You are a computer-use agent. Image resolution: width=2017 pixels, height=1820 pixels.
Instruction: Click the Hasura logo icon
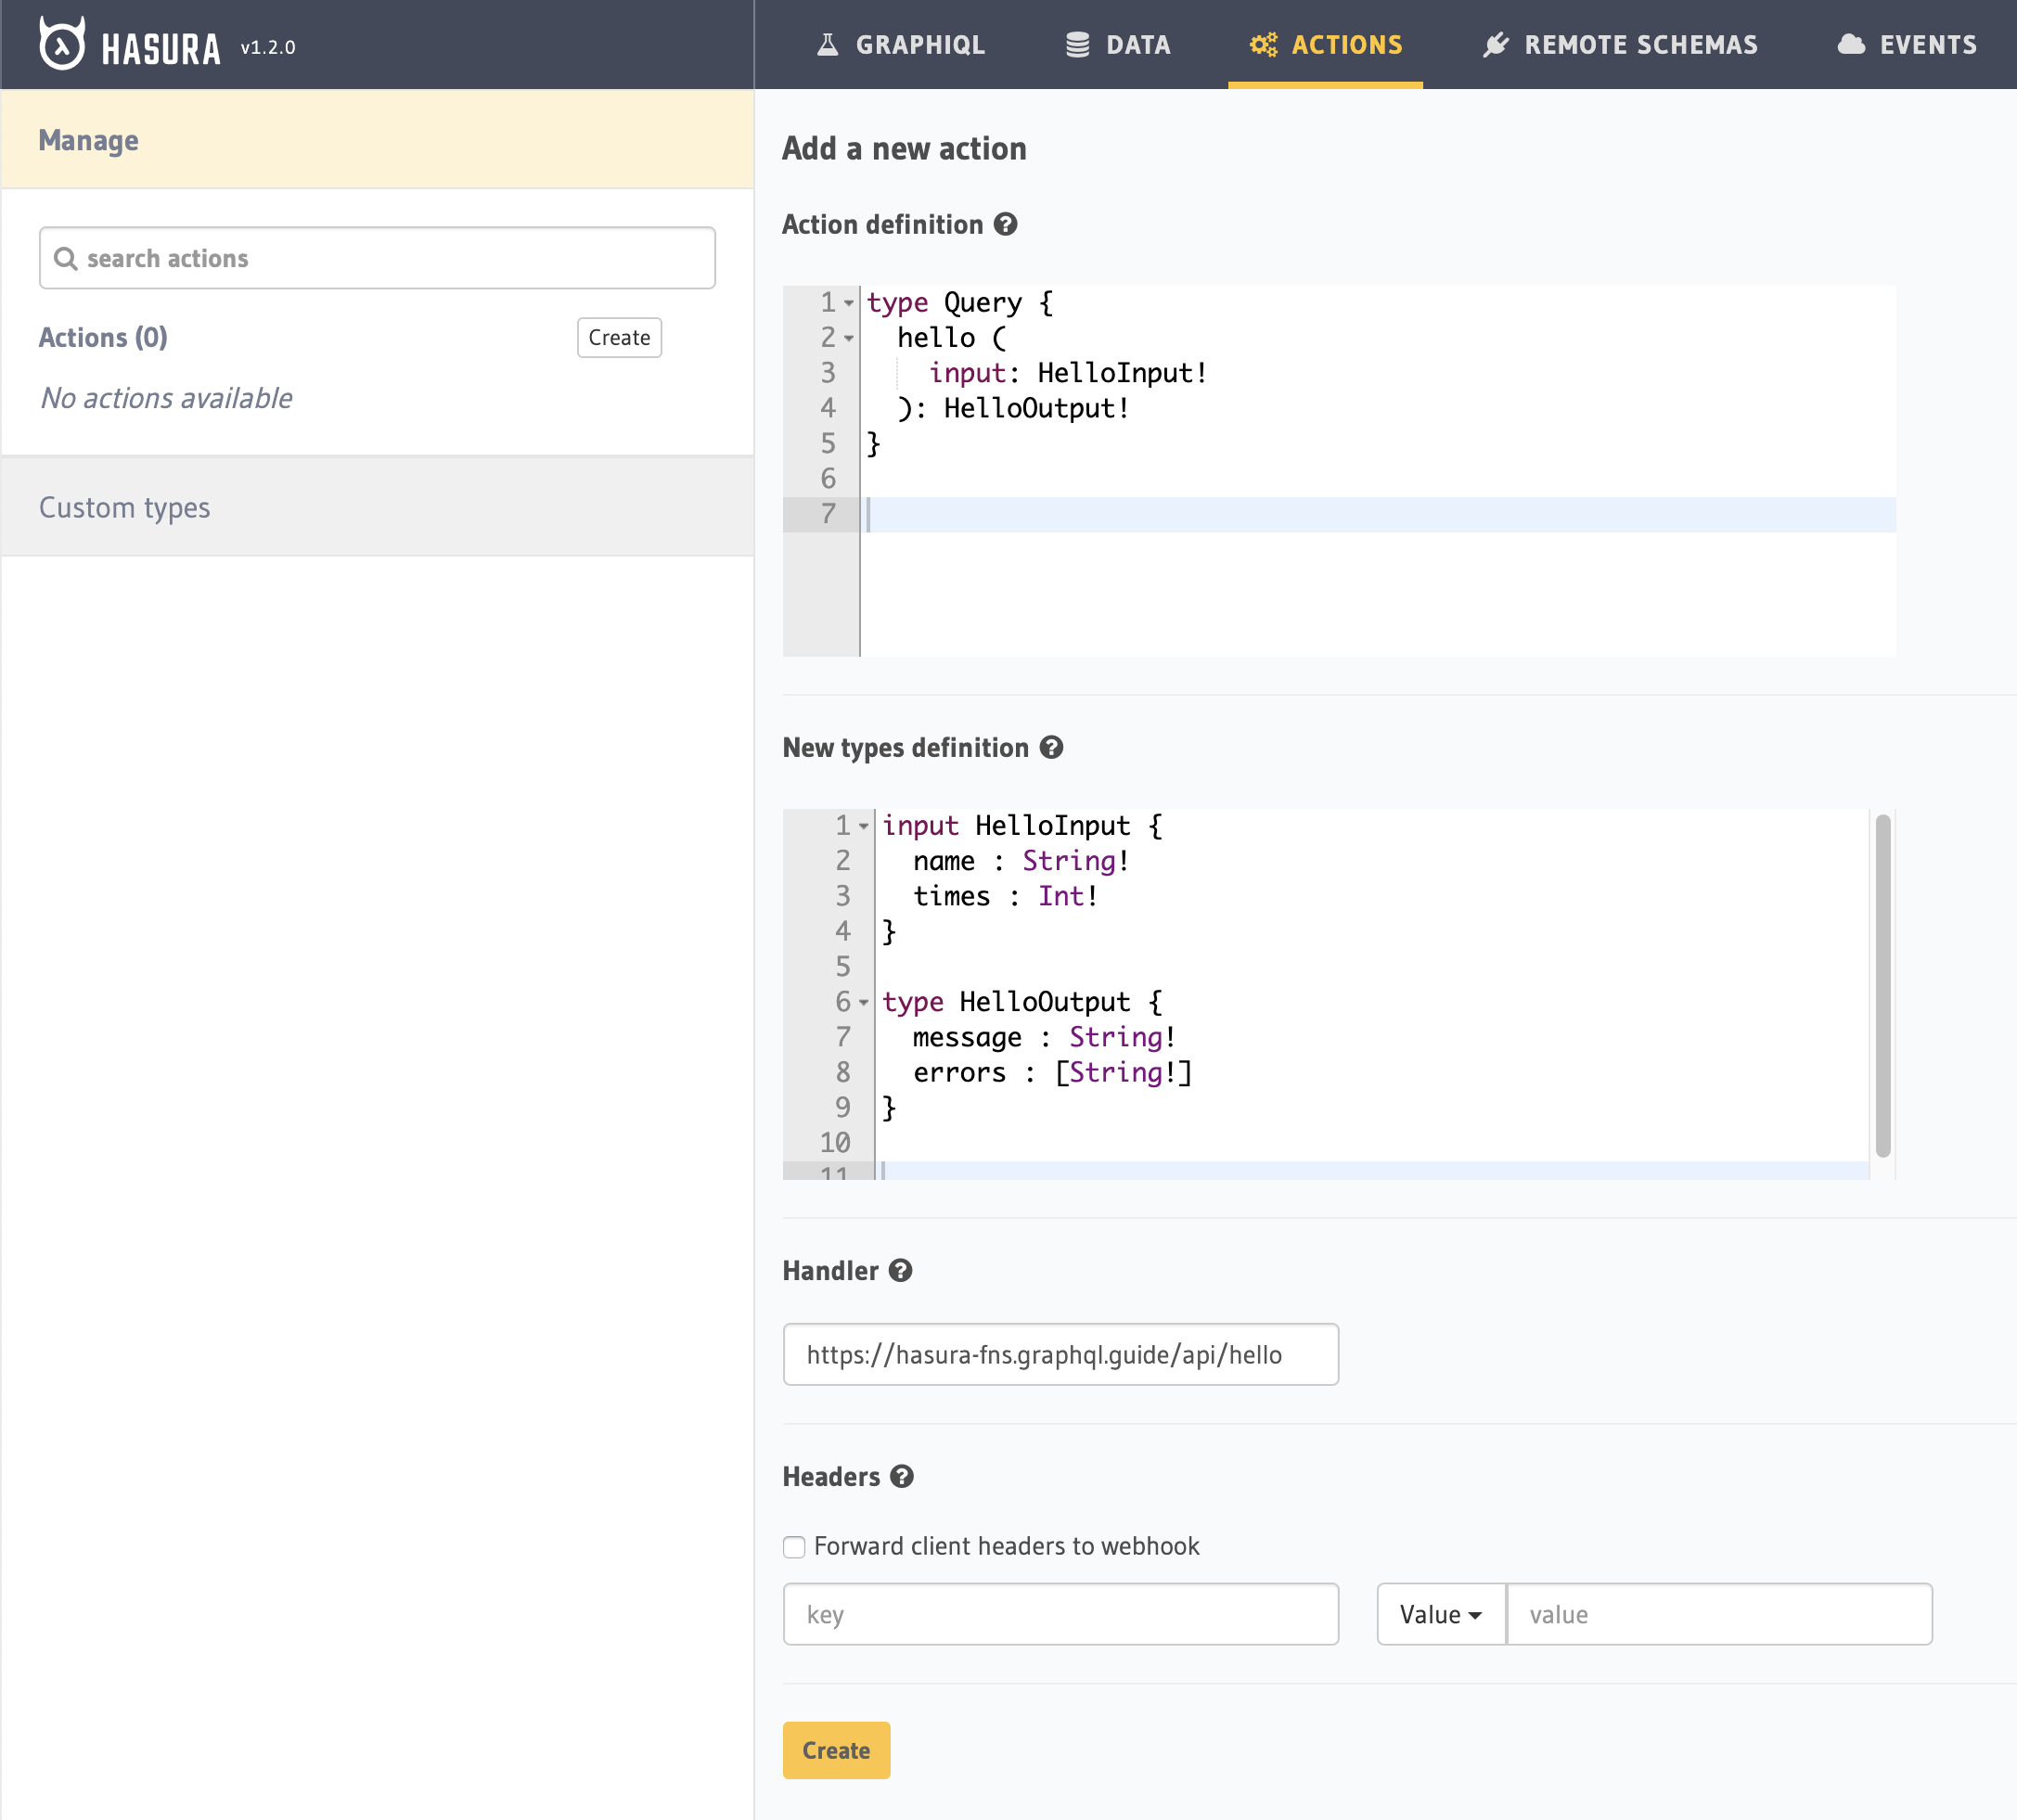coord(62,44)
